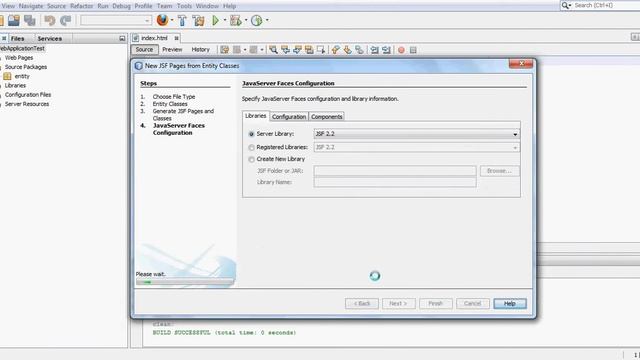
Task: Click Clean and Build Project icon
Action: (x=198, y=20)
